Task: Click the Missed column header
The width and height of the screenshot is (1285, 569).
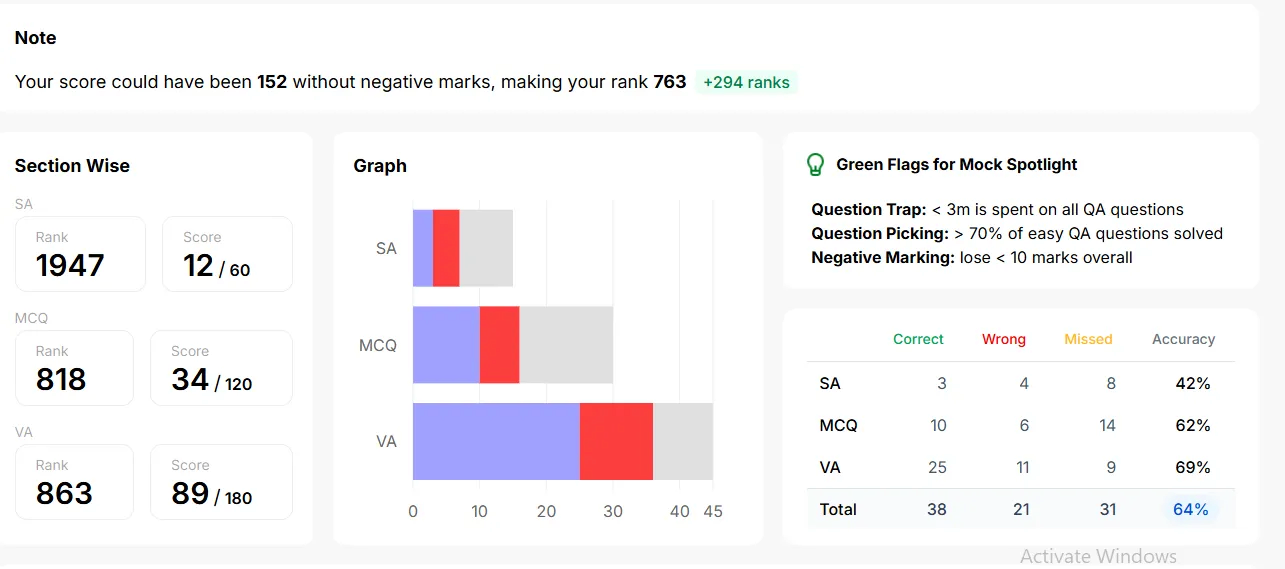Action: click(1088, 339)
